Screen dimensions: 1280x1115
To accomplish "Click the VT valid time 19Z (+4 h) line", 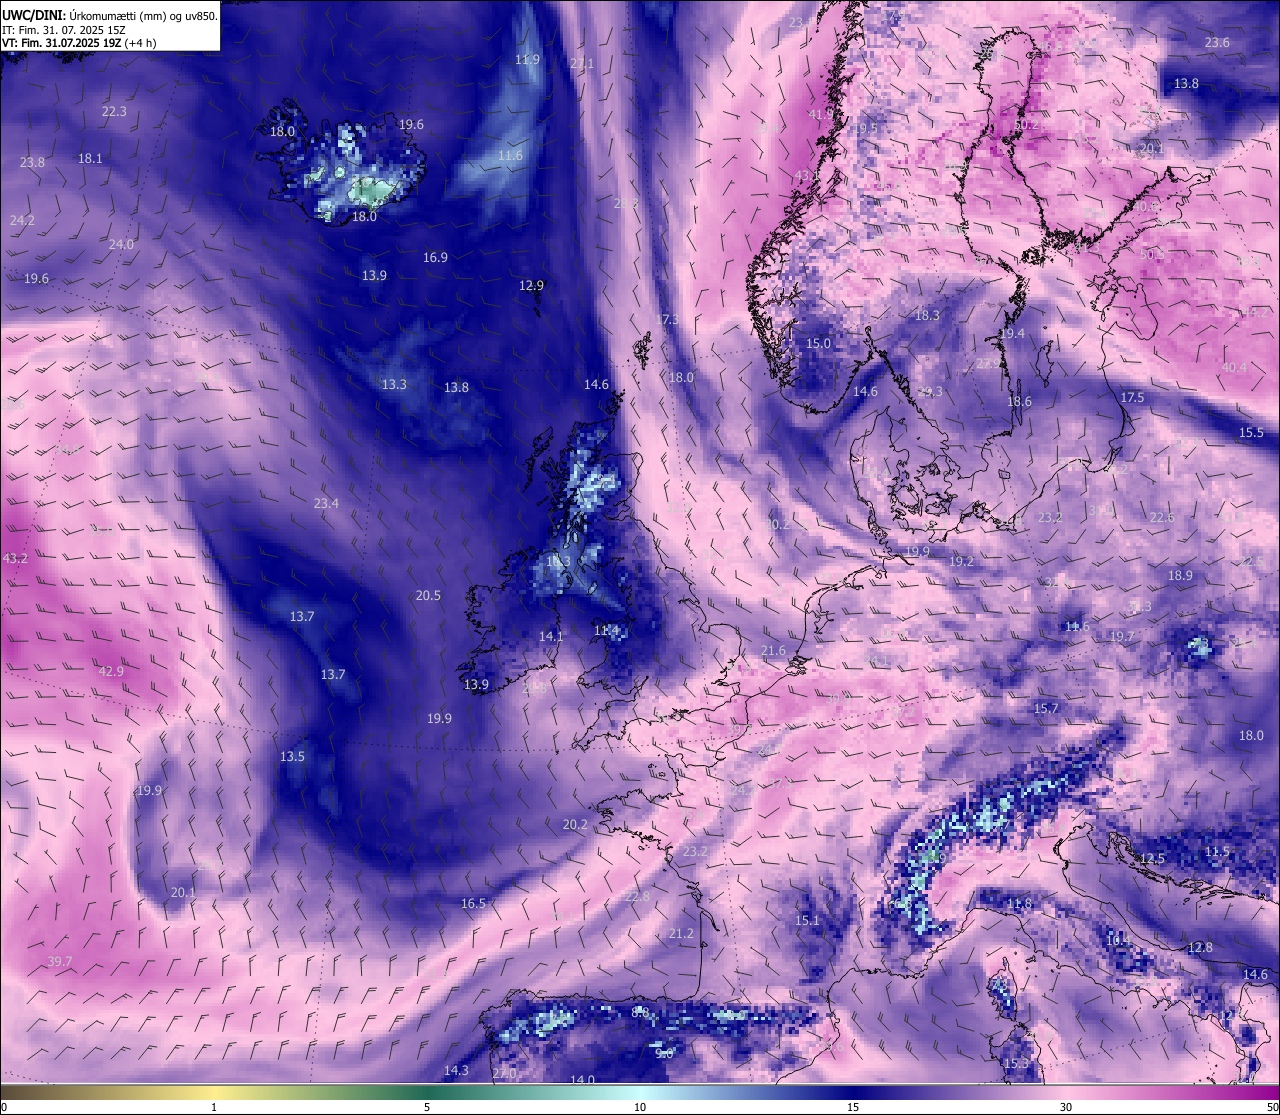I will pyautogui.click(x=79, y=43).
